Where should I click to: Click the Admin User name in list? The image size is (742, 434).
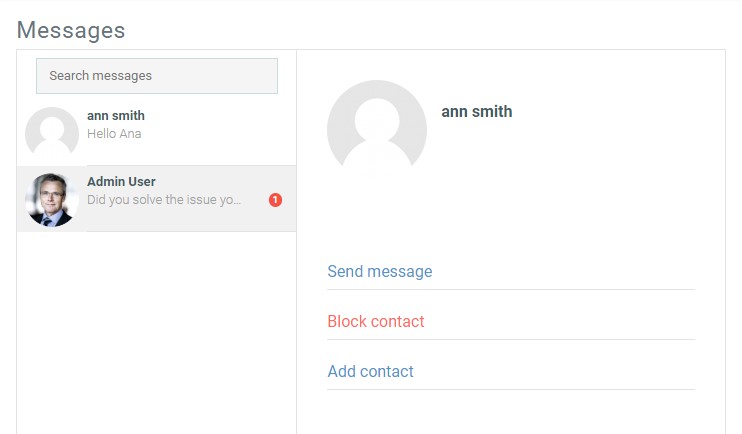click(121, 182)
